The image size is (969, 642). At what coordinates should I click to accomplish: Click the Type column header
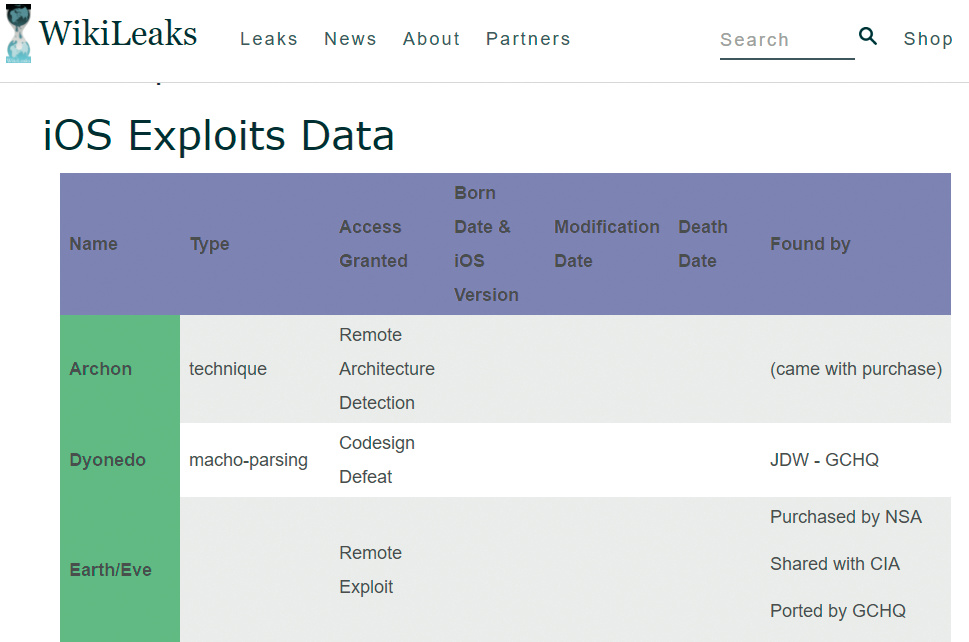coord(210,244)
